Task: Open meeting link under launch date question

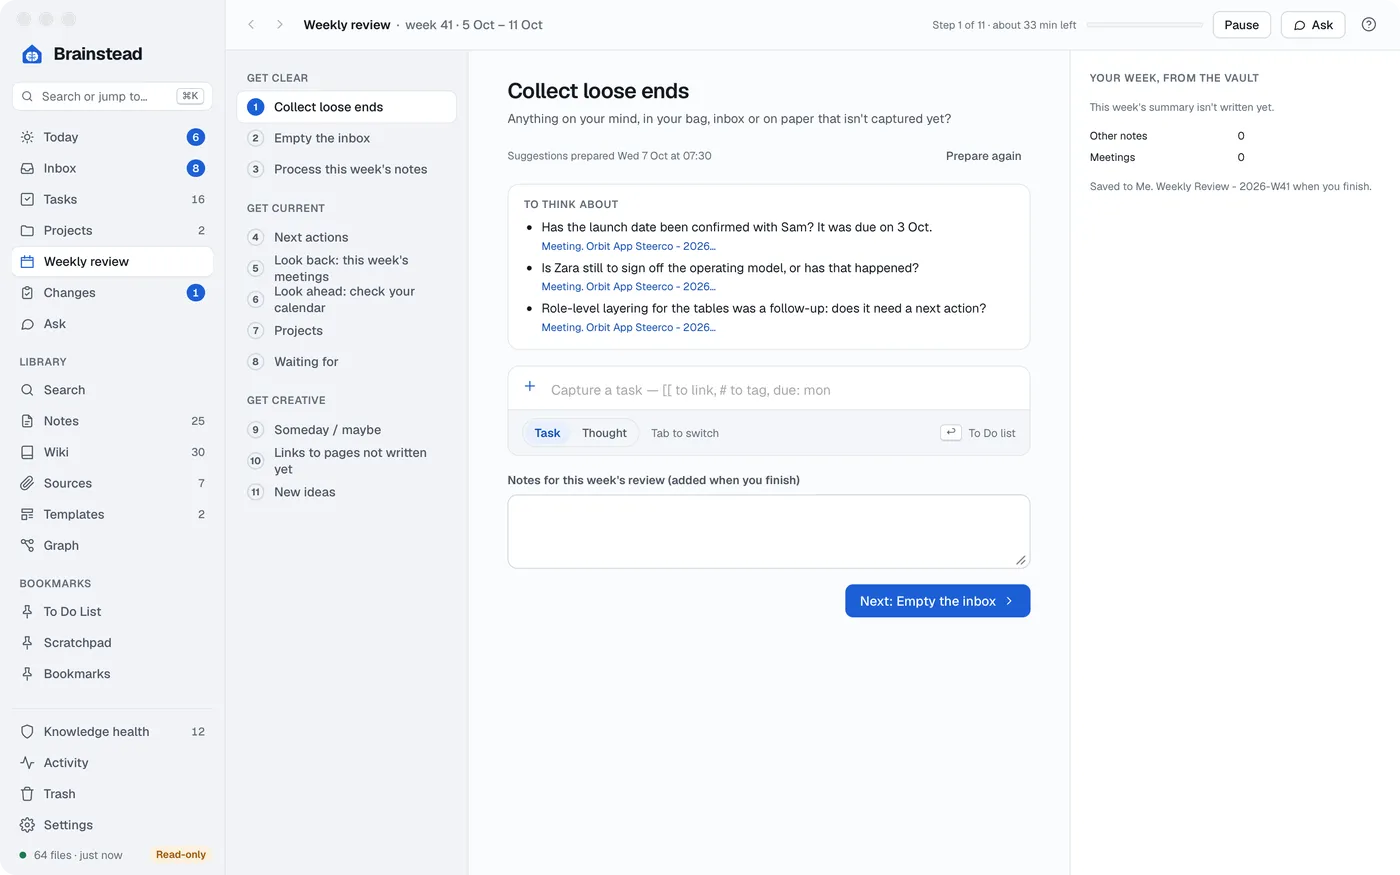Action: coord(628,246)
